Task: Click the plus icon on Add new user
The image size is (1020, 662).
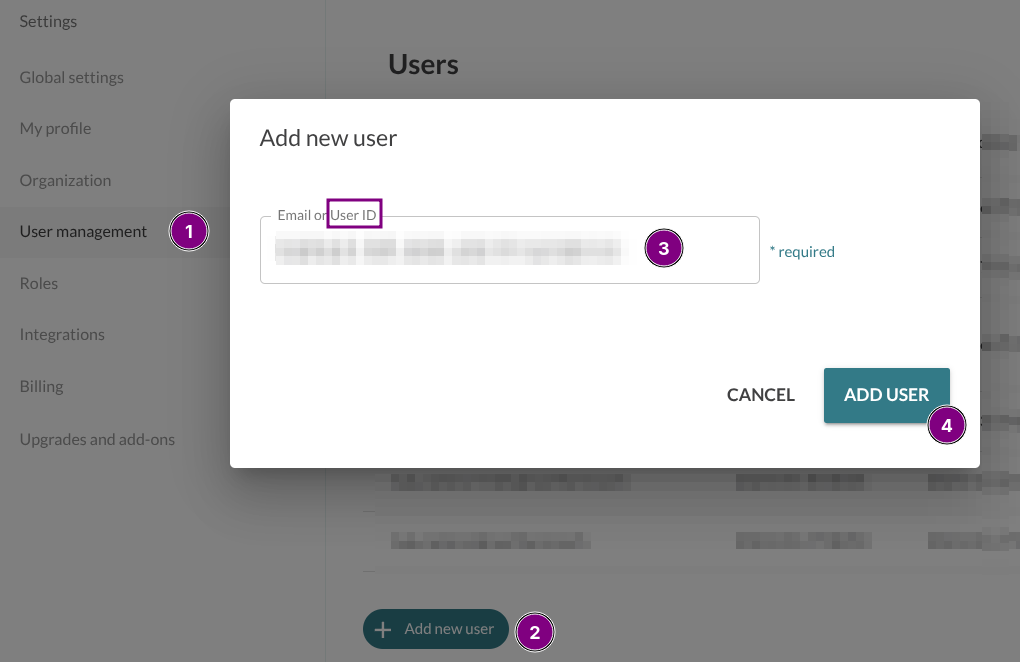Action: click(382, 629)
